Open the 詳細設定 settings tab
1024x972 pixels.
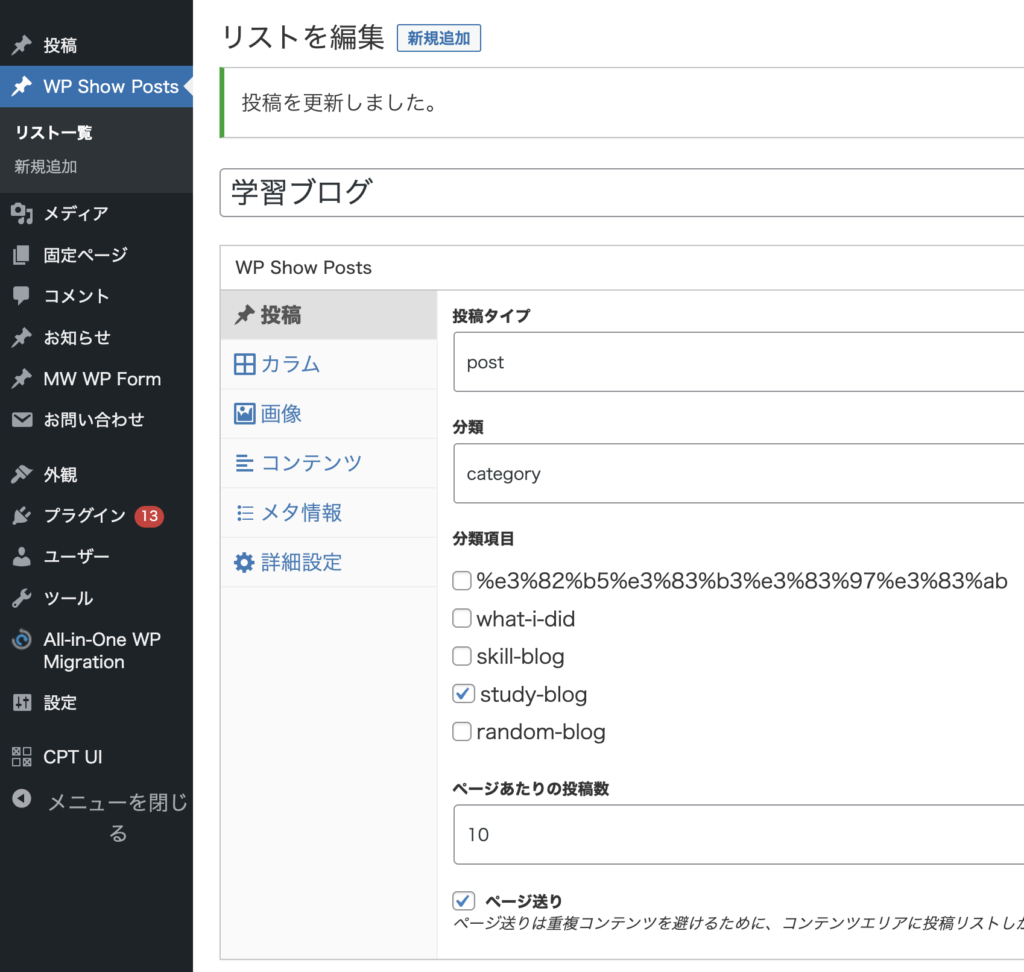[x=301, y=562]
